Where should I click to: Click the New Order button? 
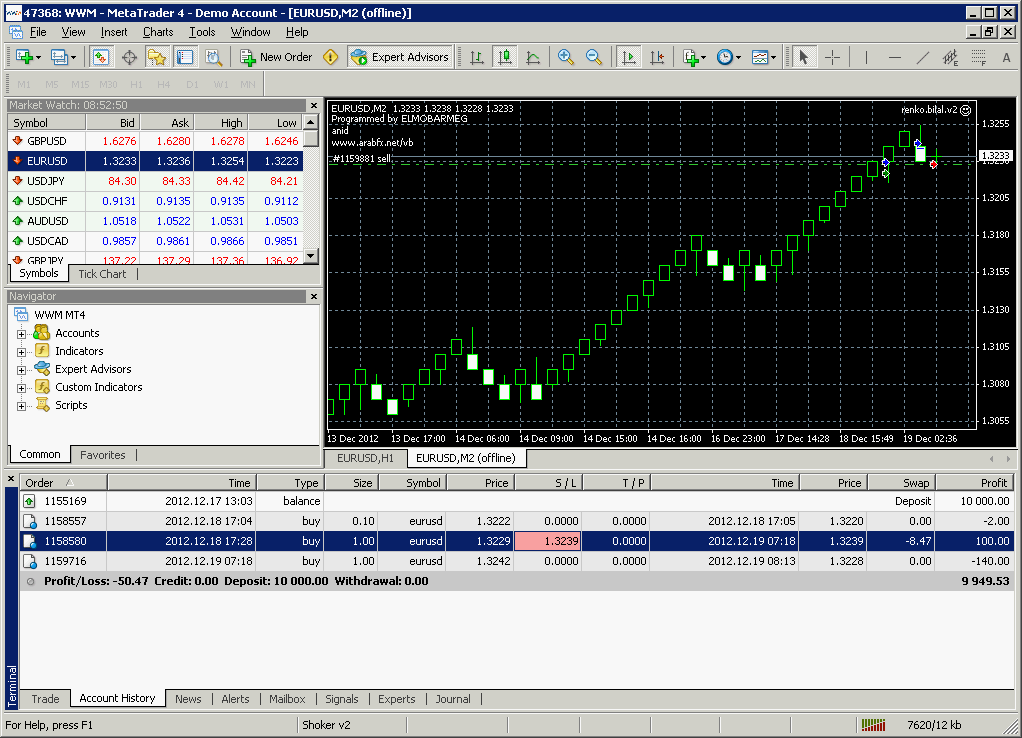coord(276,57)
